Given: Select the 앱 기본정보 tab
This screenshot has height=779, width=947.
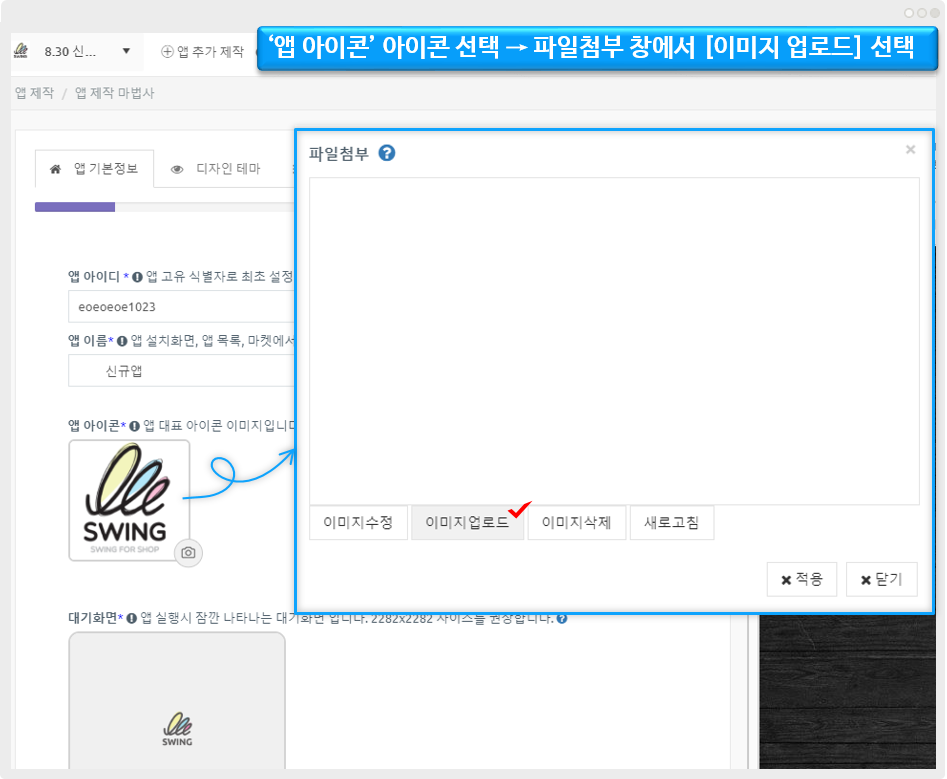Looking at the screenshot, I should pyautogui.click(x=94, y=169).
